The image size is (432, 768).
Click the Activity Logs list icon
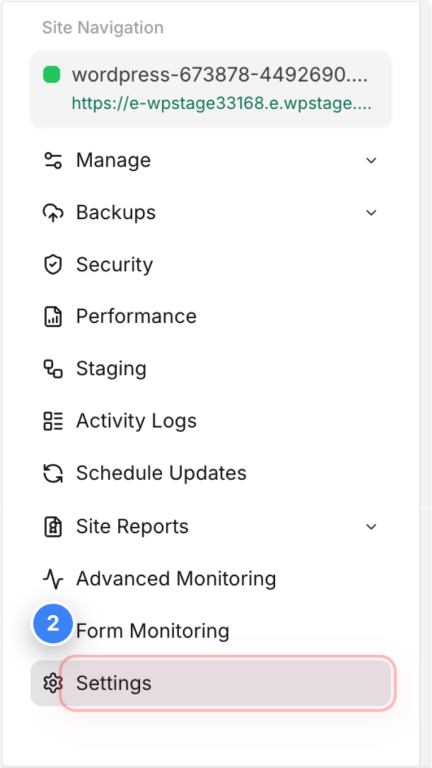tap(53, 421)
